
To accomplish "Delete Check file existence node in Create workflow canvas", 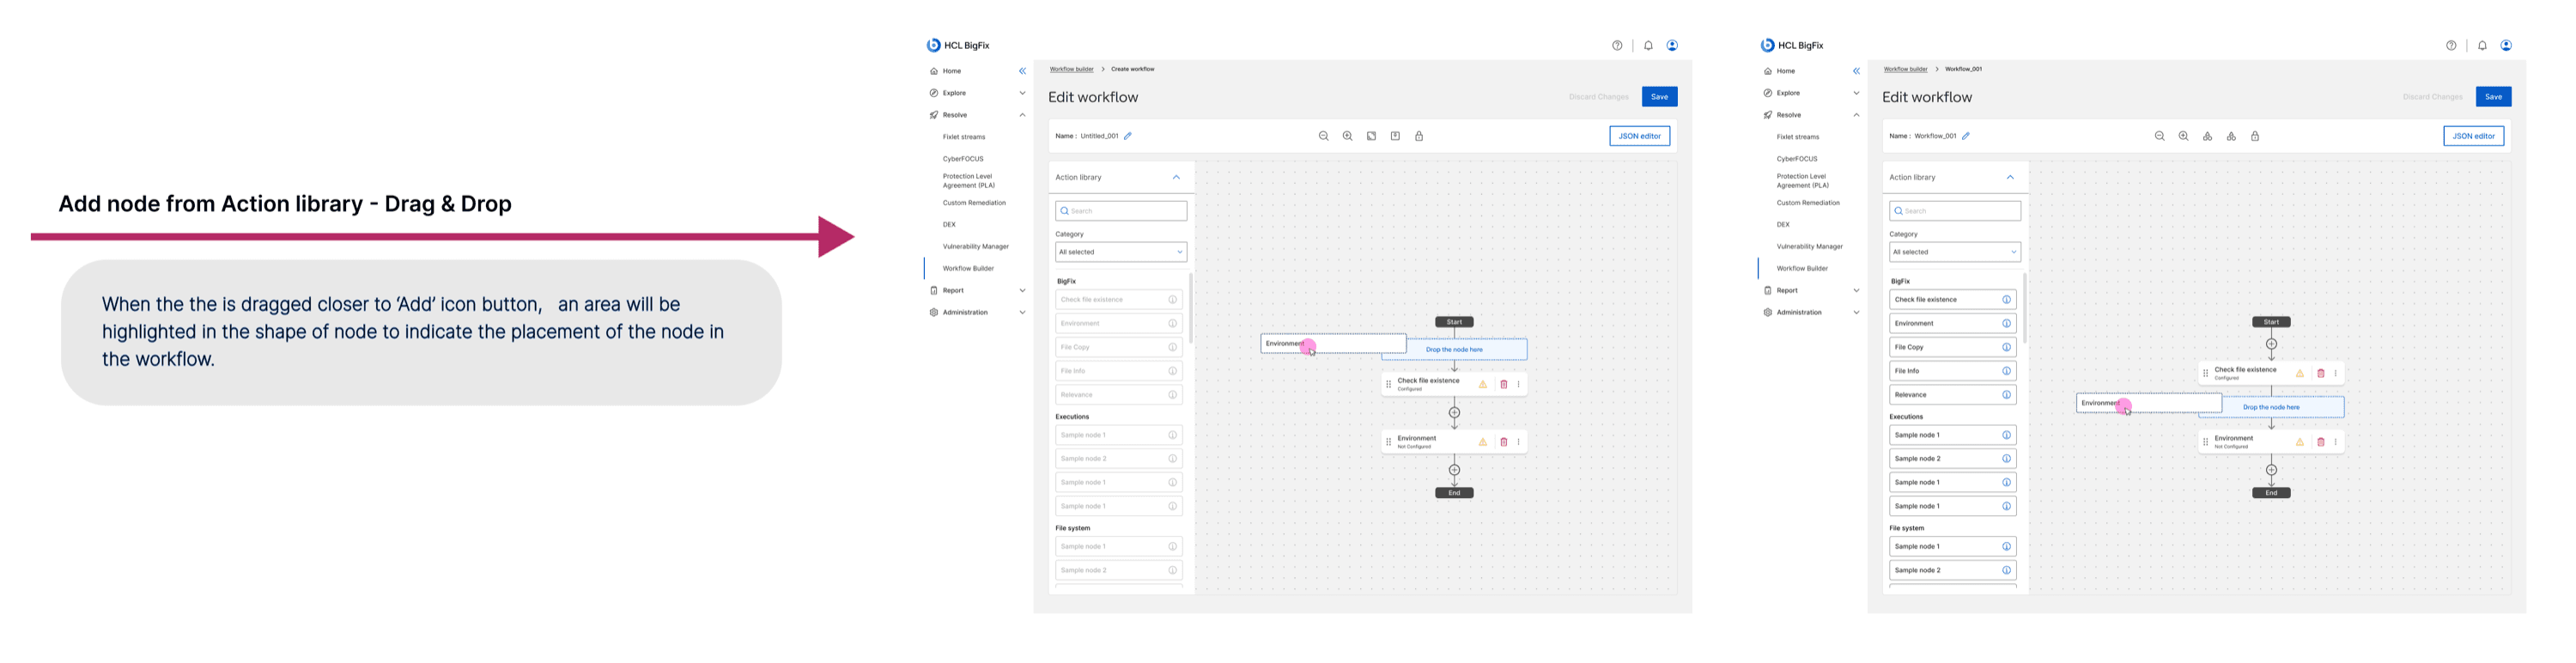I will (1503, 384).
